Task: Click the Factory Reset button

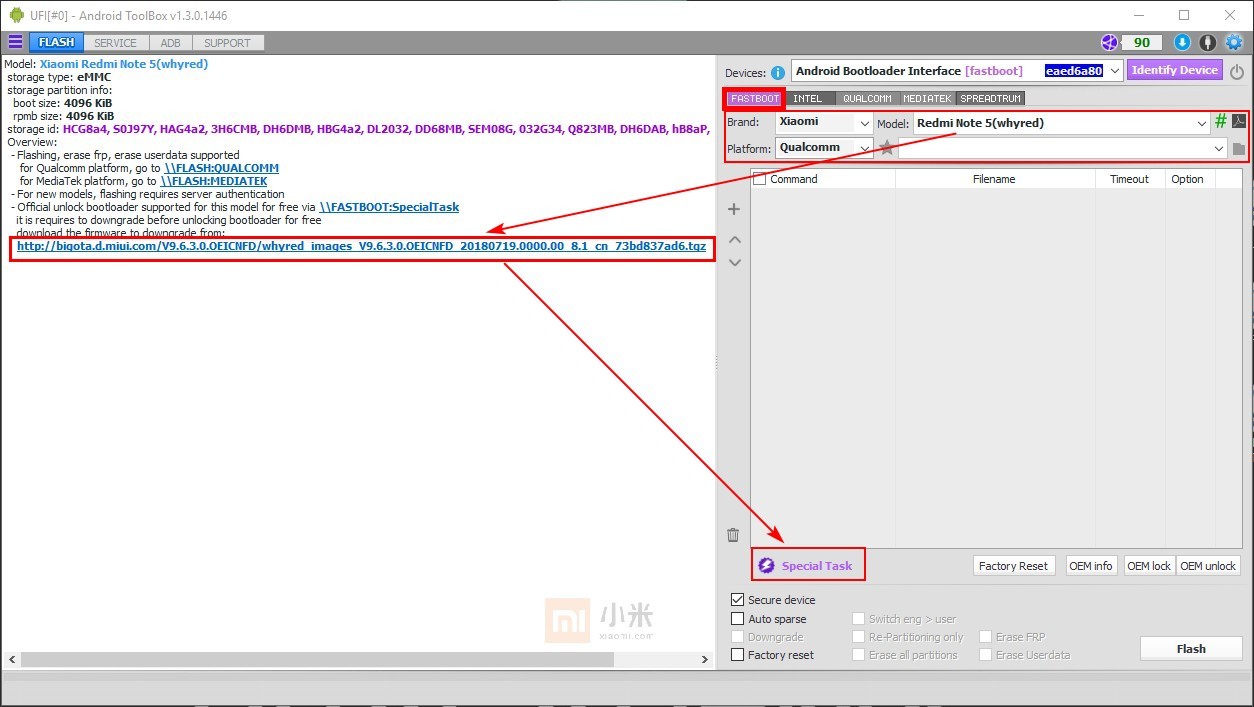Action: (1013, 566)
